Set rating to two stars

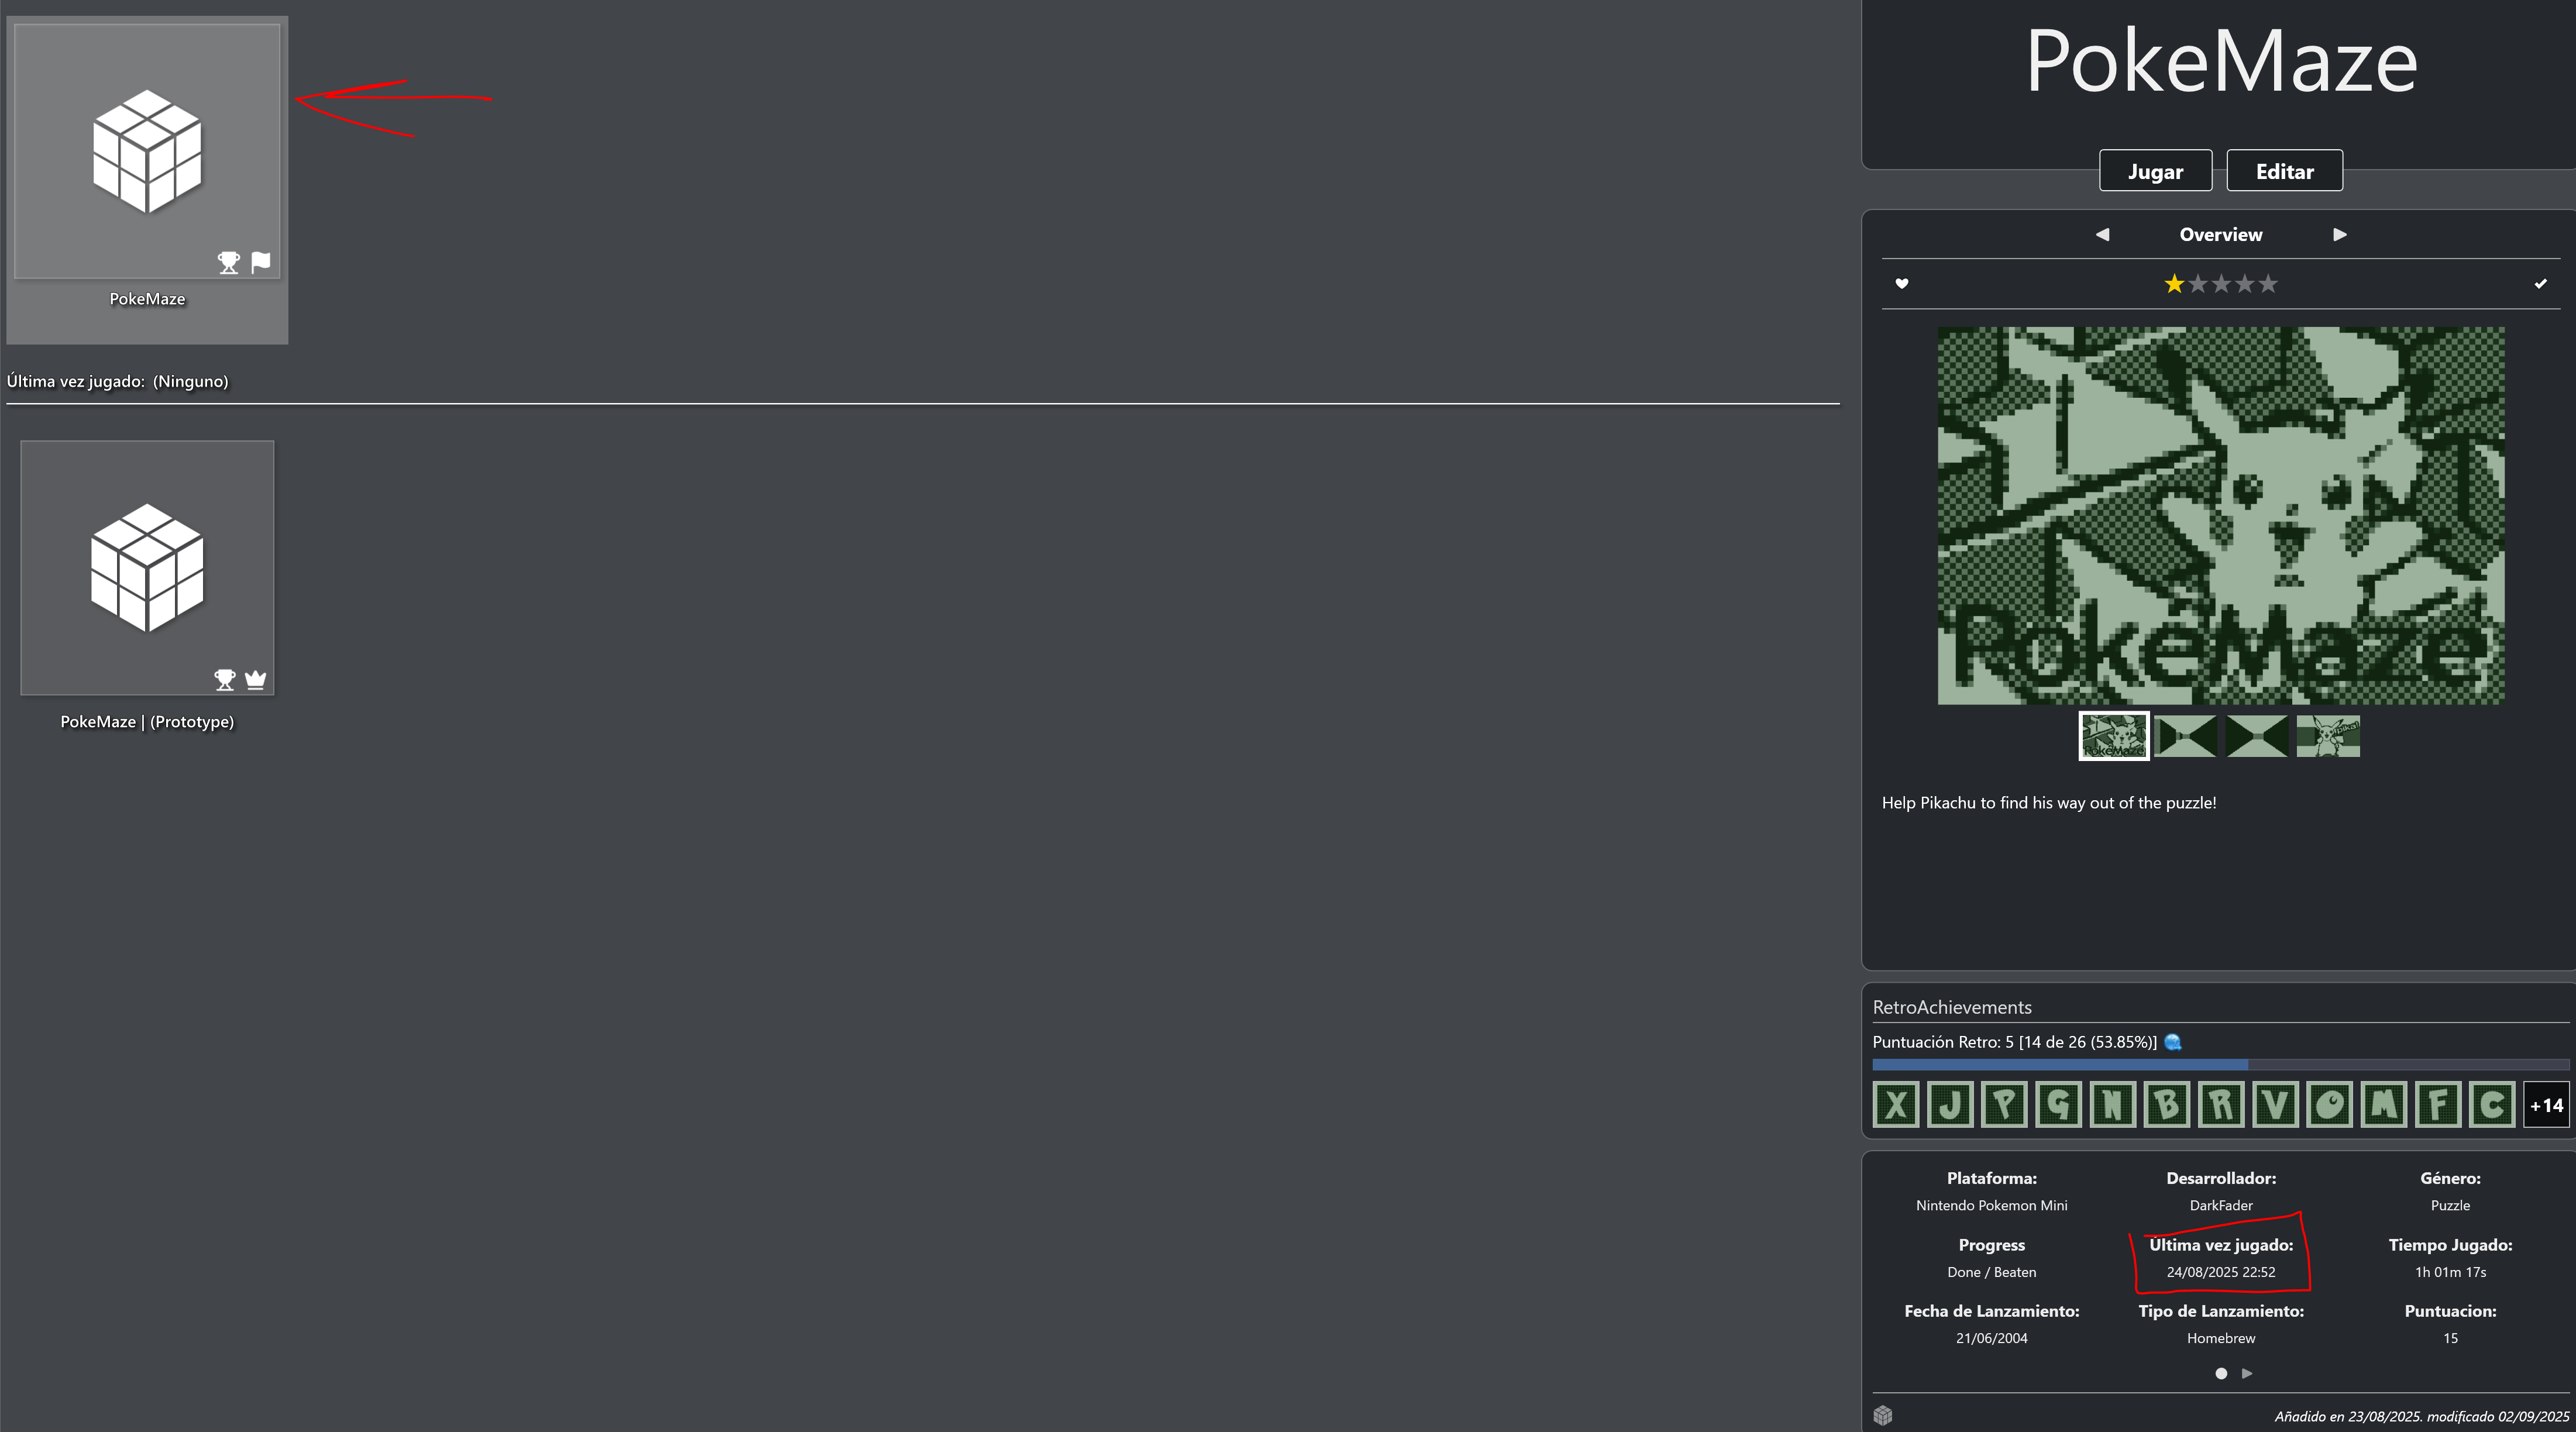[x=2197, y=284]
